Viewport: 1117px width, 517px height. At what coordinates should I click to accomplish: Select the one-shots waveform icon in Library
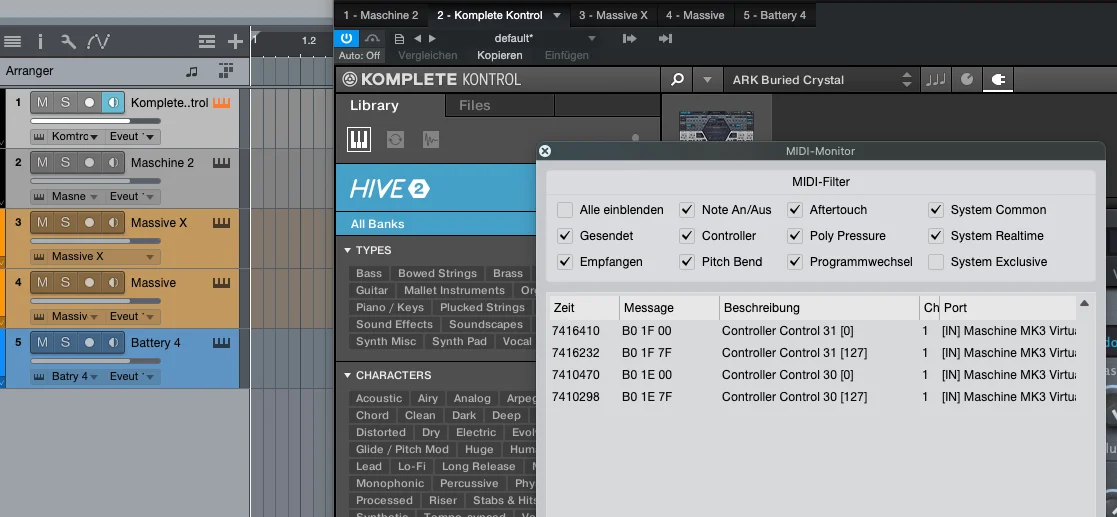click(431, 140)
